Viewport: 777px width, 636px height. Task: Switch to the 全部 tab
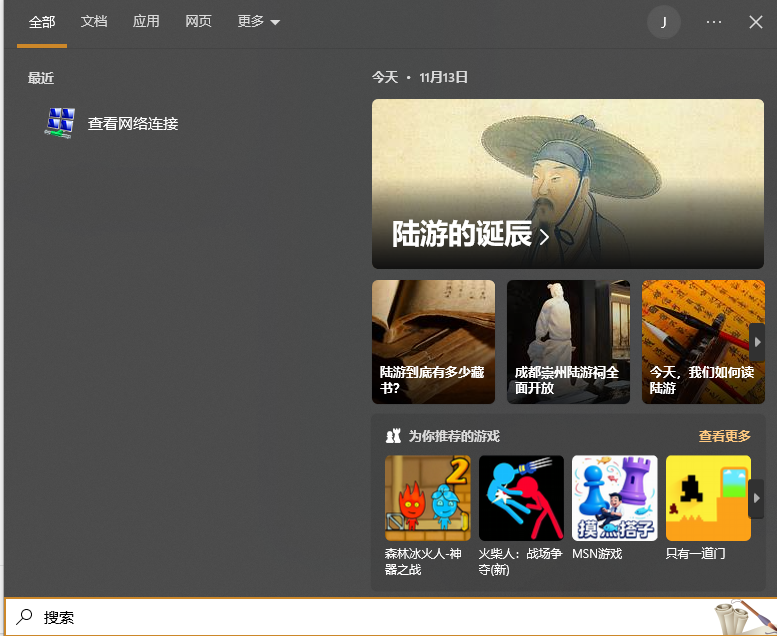point(42,22)
